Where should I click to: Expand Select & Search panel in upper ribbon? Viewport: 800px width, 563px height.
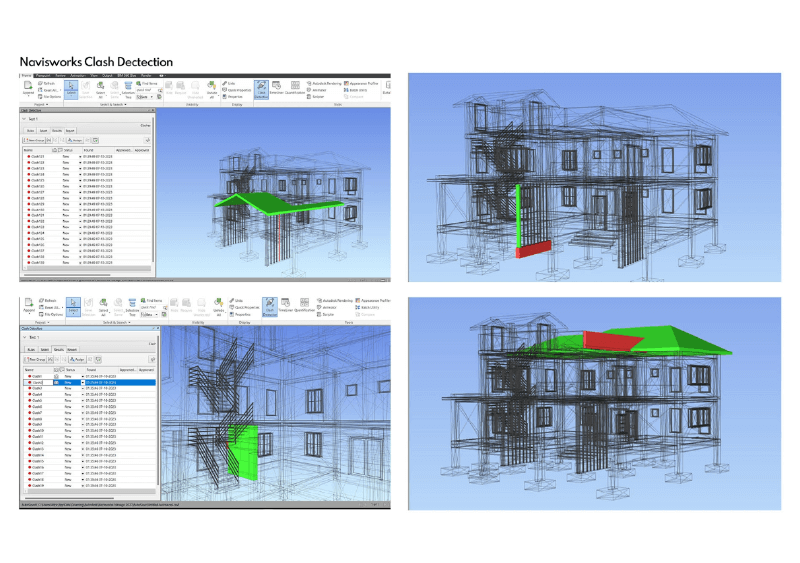pos(126,104)
